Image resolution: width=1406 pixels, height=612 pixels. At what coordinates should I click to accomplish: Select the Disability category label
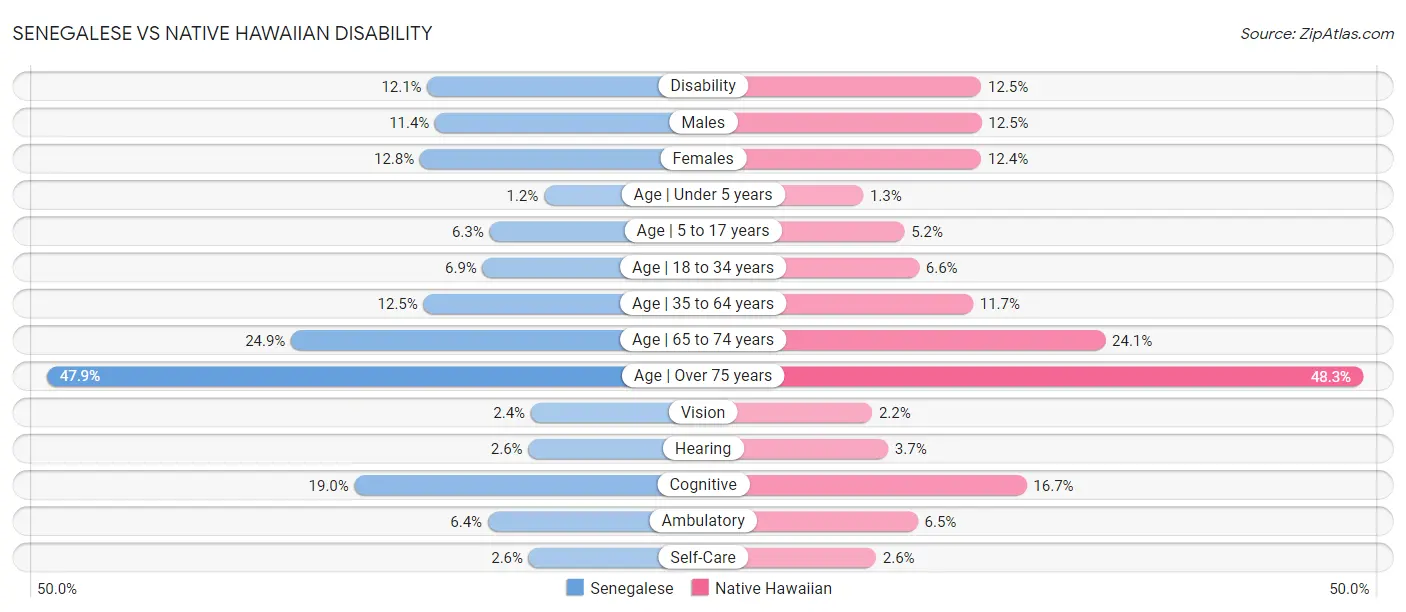703,86
